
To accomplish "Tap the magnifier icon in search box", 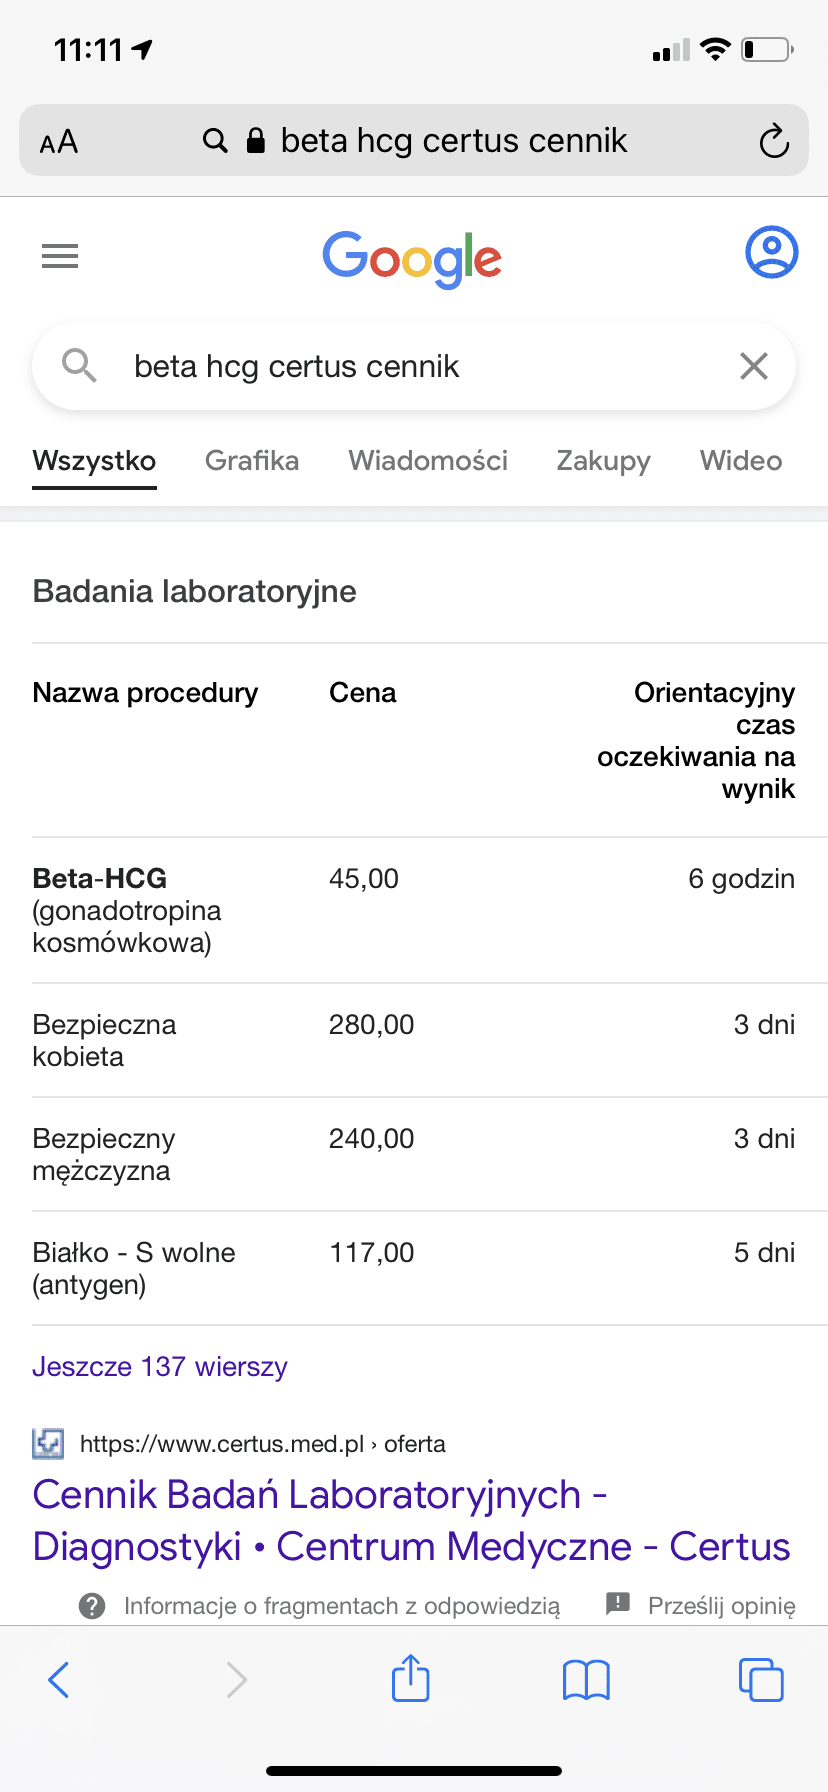I will (x=79, y=366).
